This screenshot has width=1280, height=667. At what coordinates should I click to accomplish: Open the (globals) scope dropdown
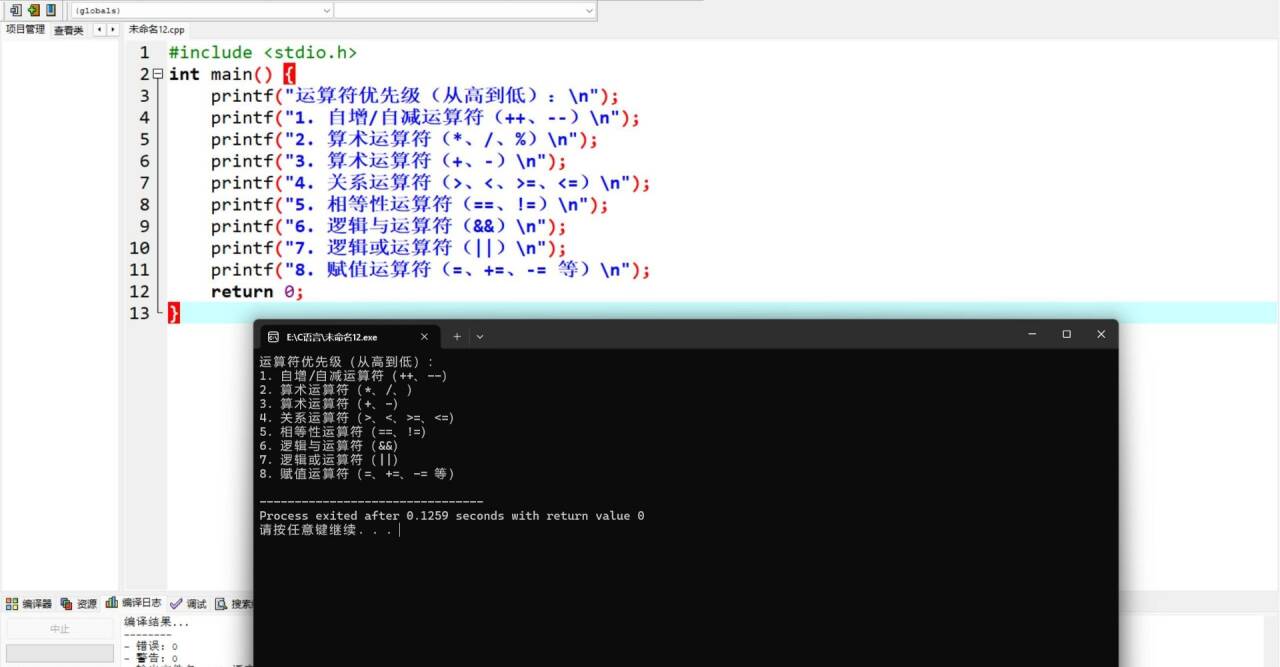click(x=200, y=10)
